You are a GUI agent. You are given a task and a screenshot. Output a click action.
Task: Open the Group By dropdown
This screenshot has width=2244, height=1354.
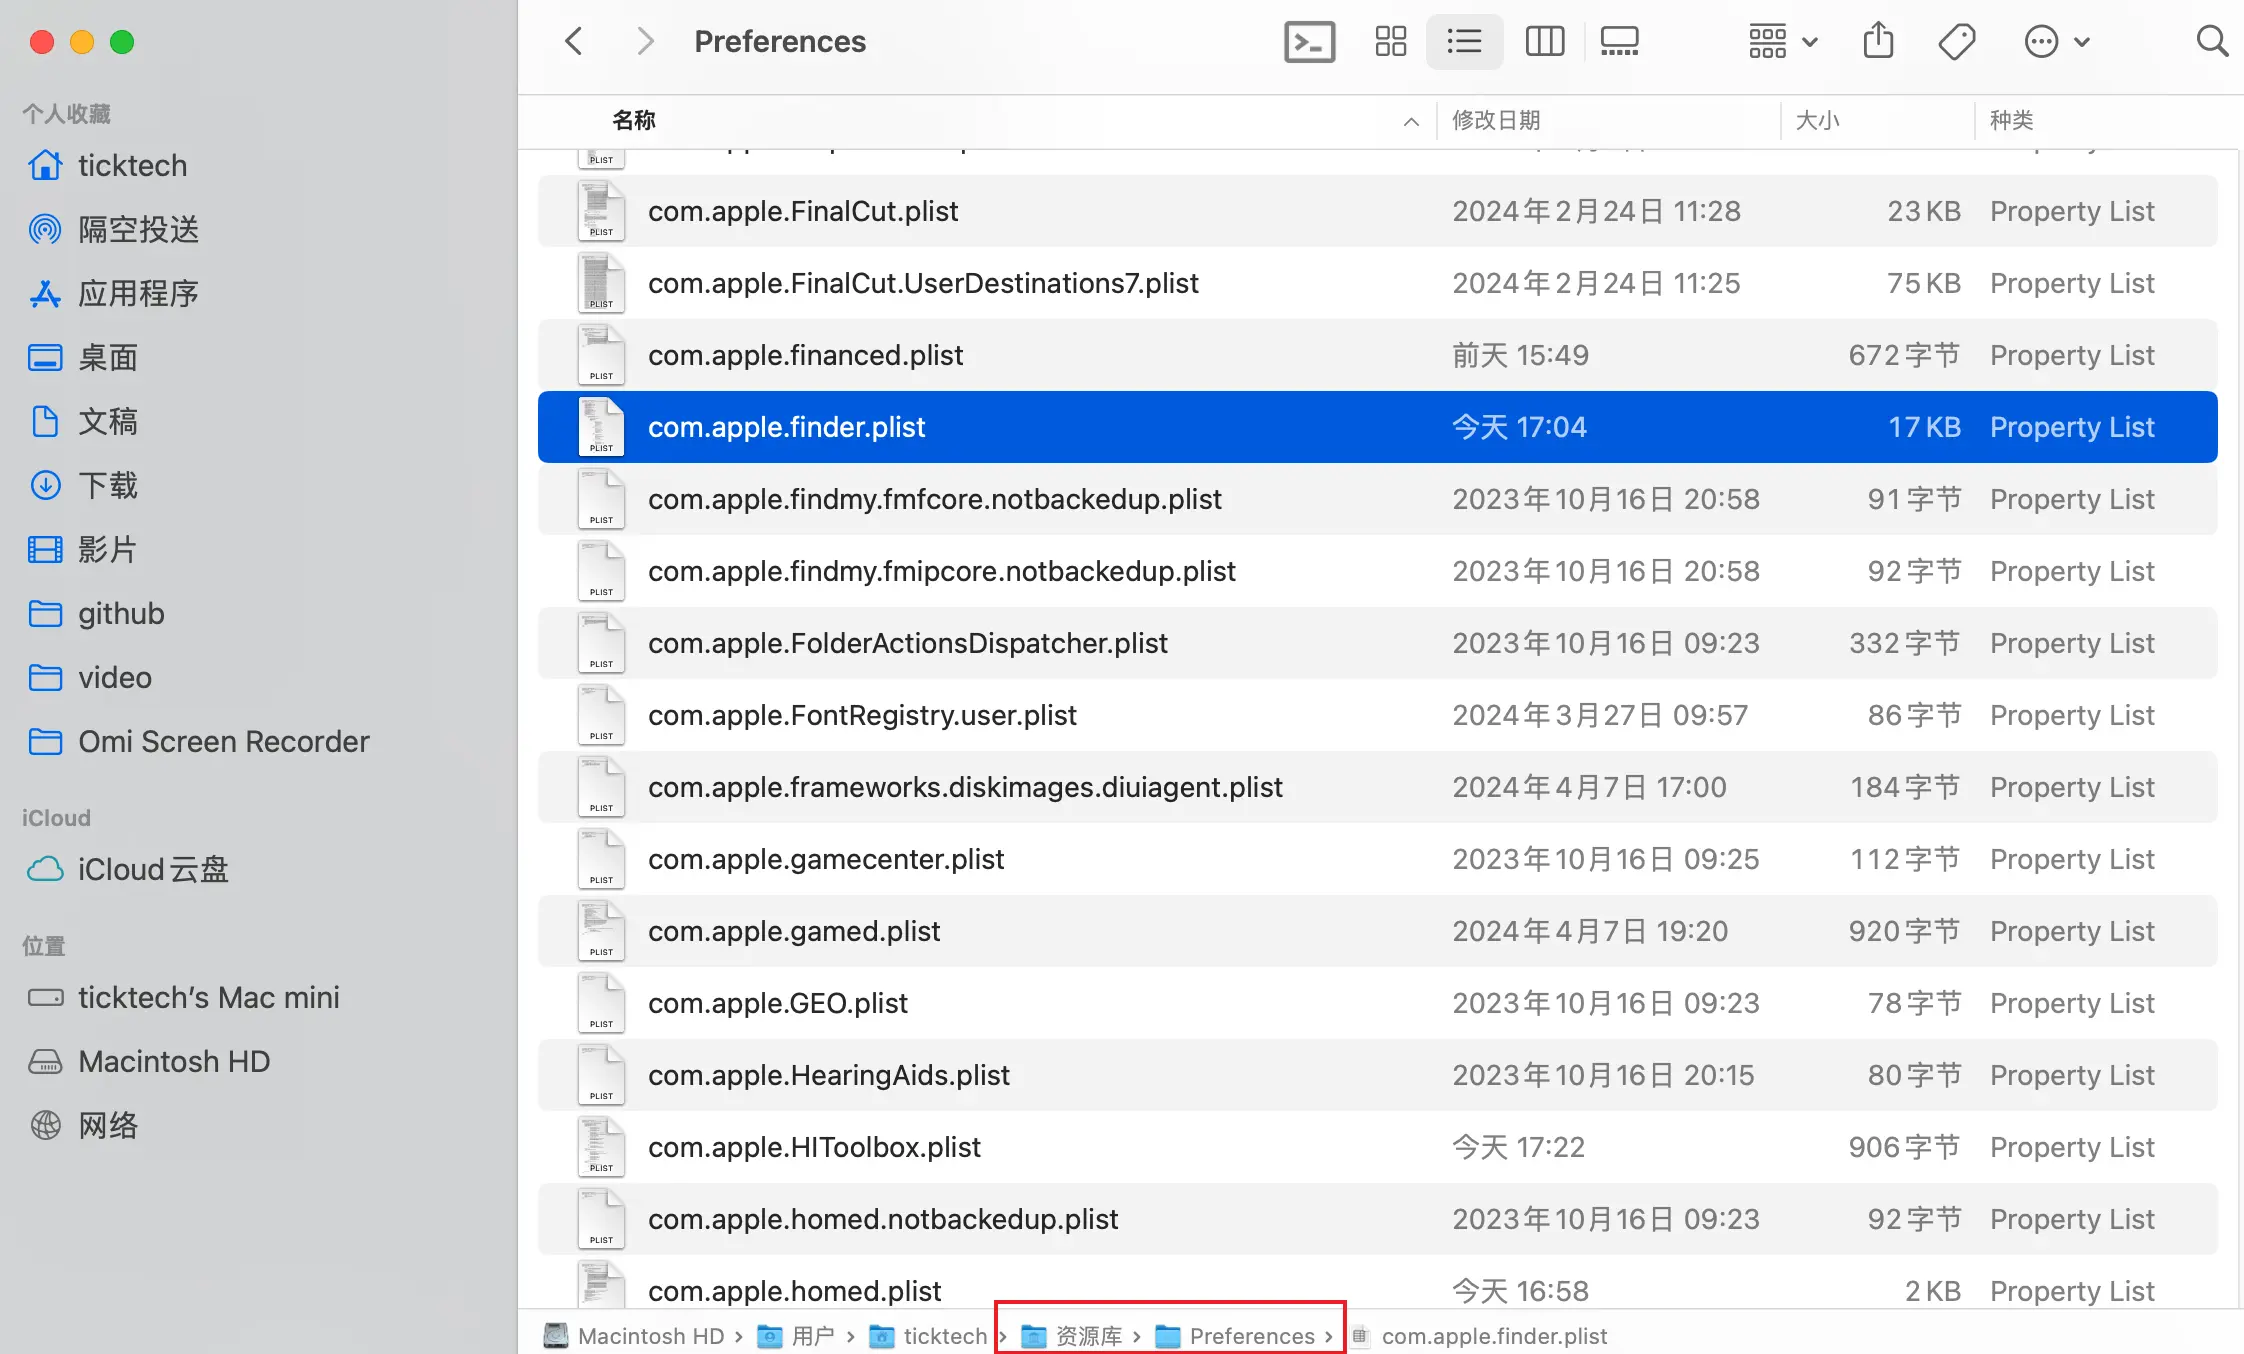1783,41
